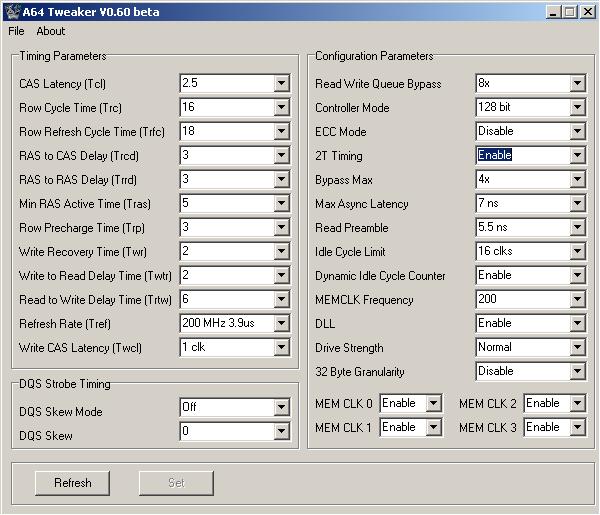Click the CAS Latency (Tcl) label
Image resolution: width=600 pixels, height=515 pixels.
tap(62, 84)
